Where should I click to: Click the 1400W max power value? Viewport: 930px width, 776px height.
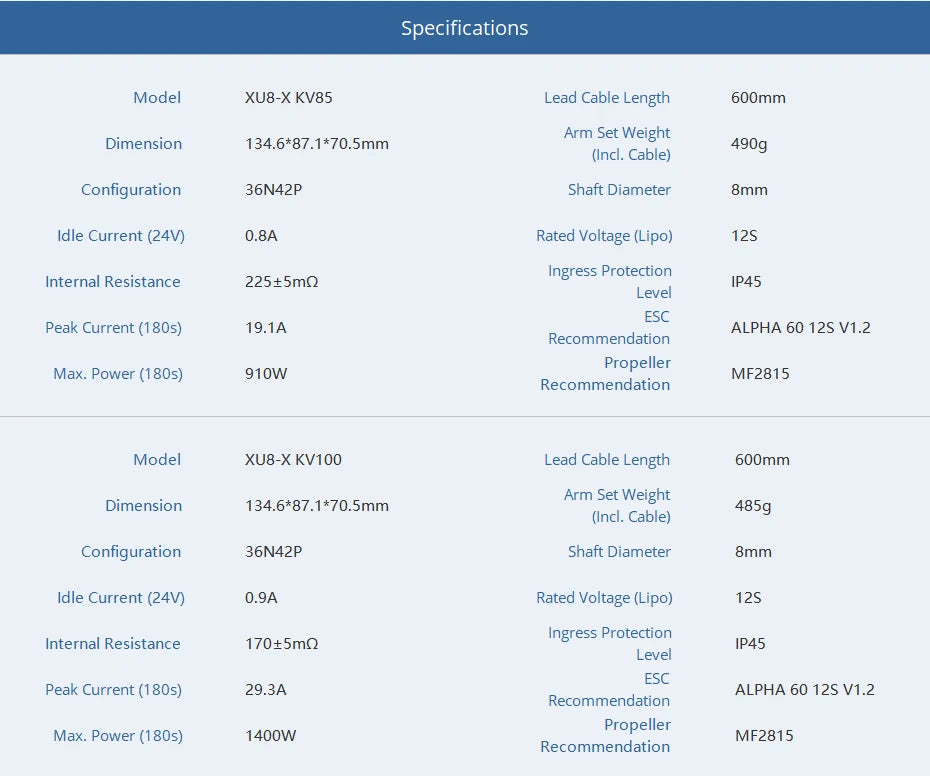click(270, 736)
